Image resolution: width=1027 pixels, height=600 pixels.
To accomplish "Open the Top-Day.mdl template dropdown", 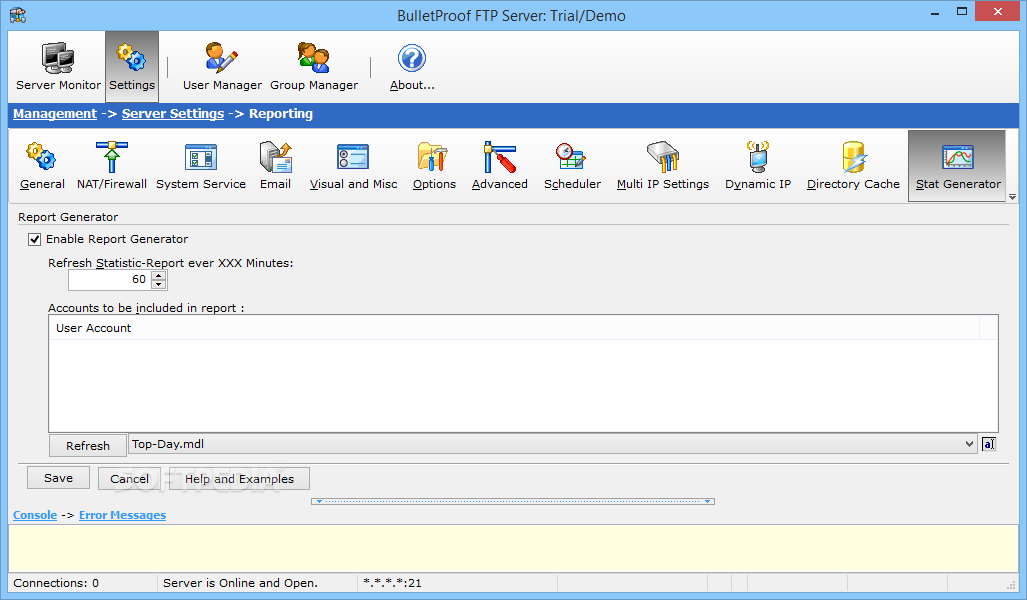I will tap(969, 444).
